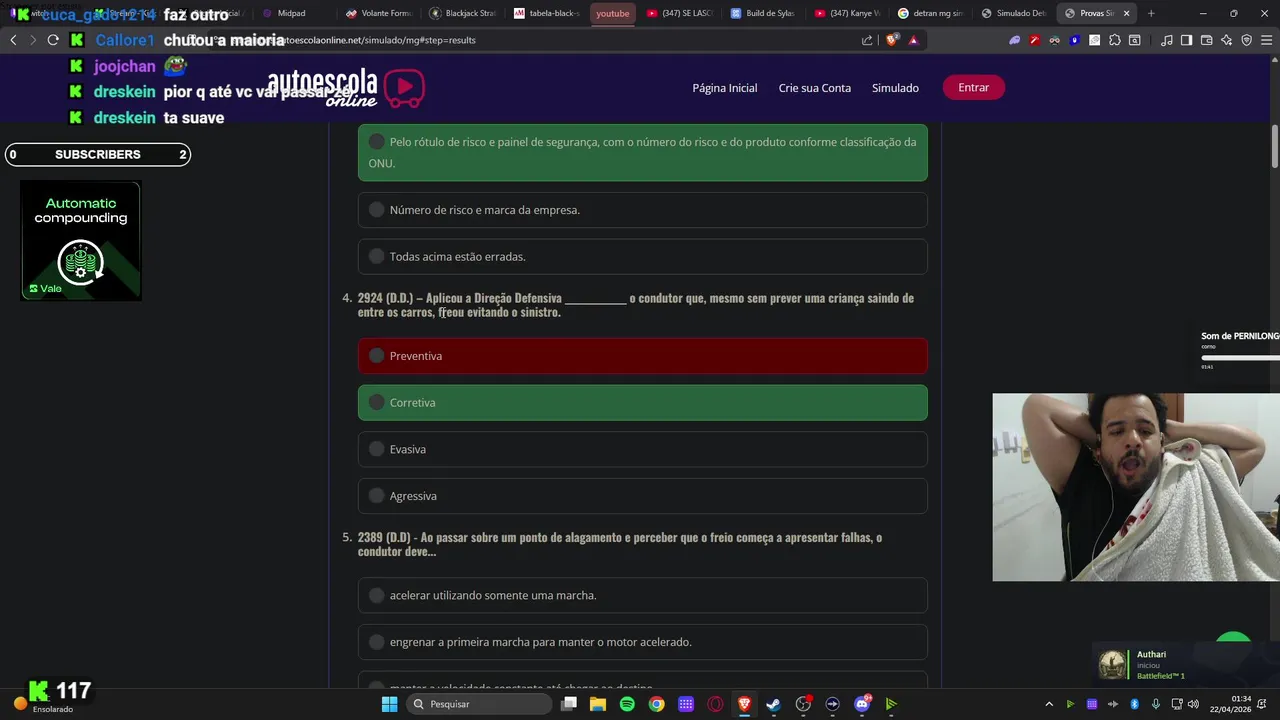Screen dimensions: 1280x720
Task: Switch to 'Build de Sylas' tab
Action: point(763,13)
